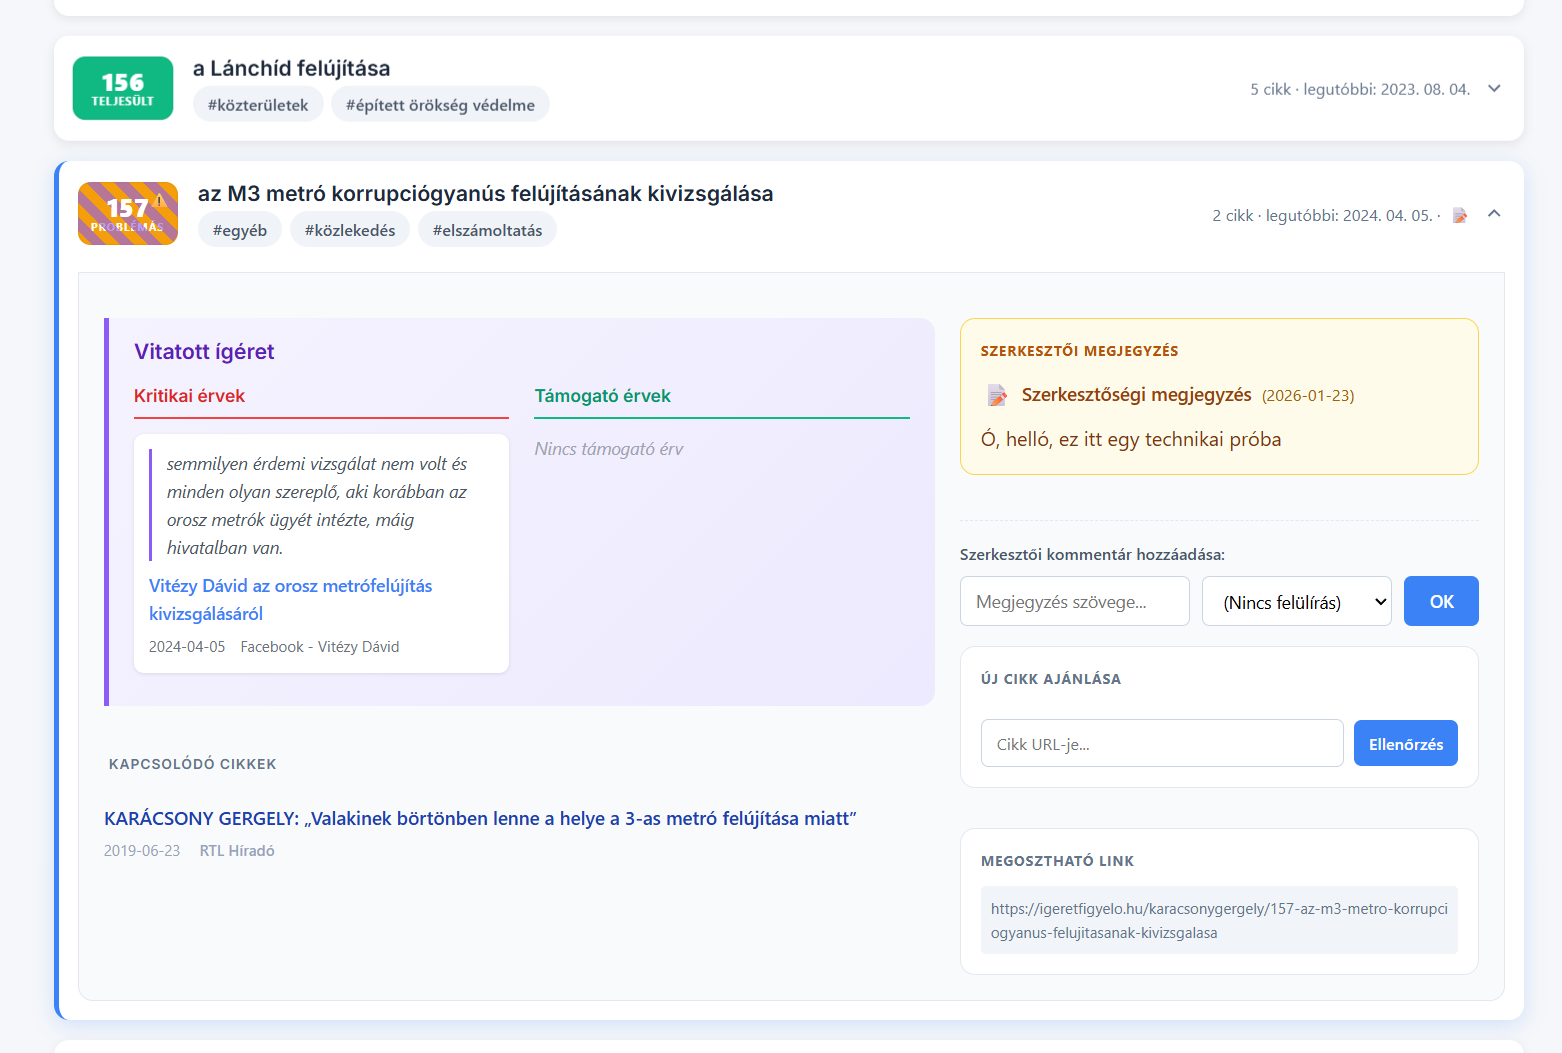Choose the #közterületek tag

(258, 105)
